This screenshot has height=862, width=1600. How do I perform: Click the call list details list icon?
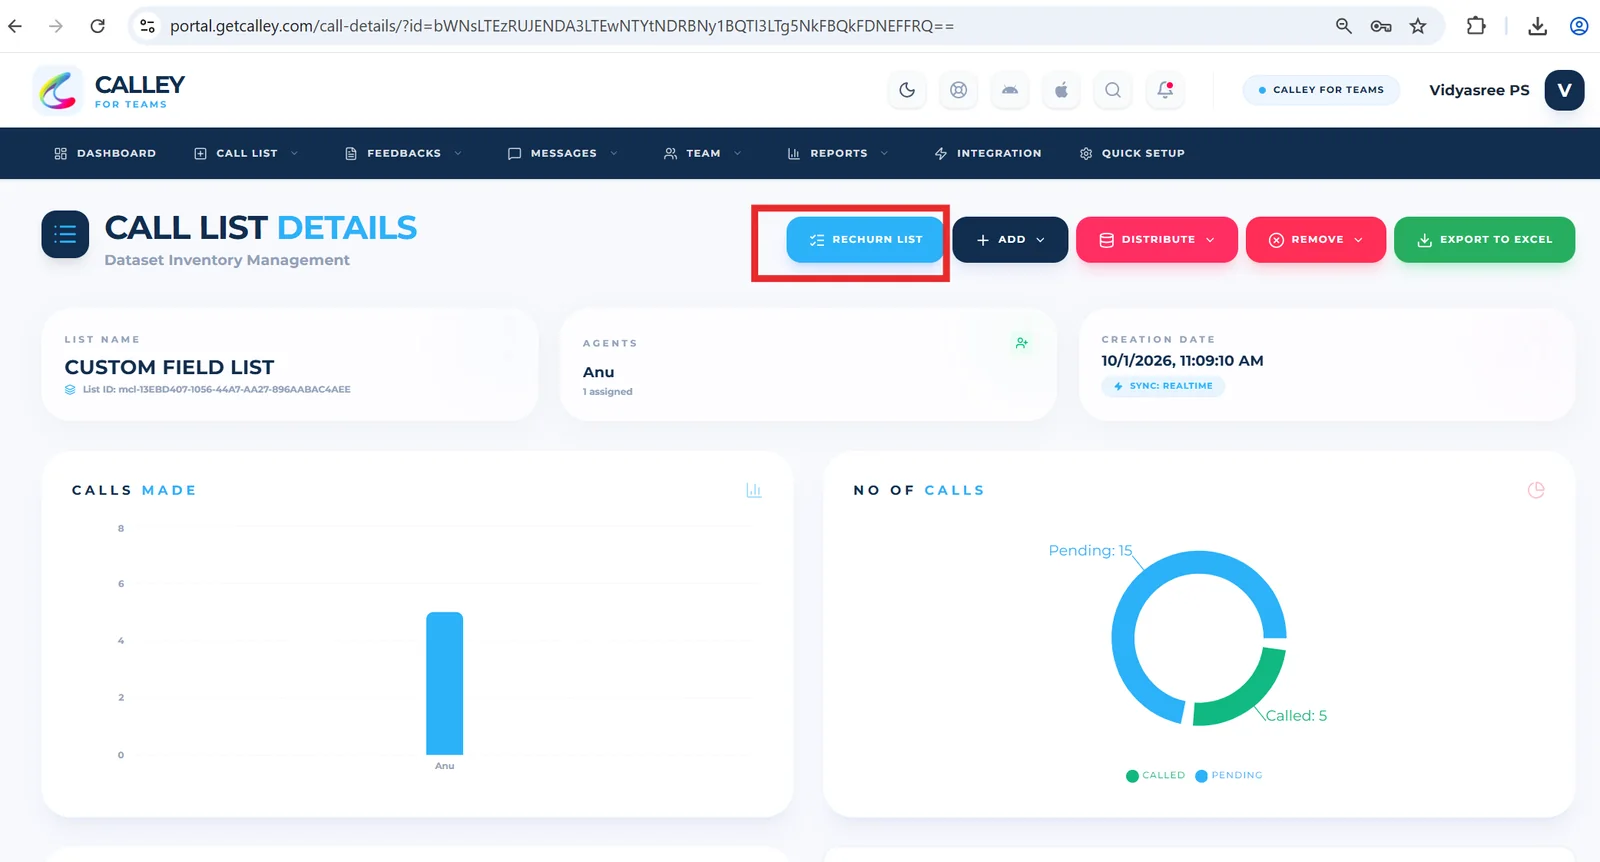point(65,235)
